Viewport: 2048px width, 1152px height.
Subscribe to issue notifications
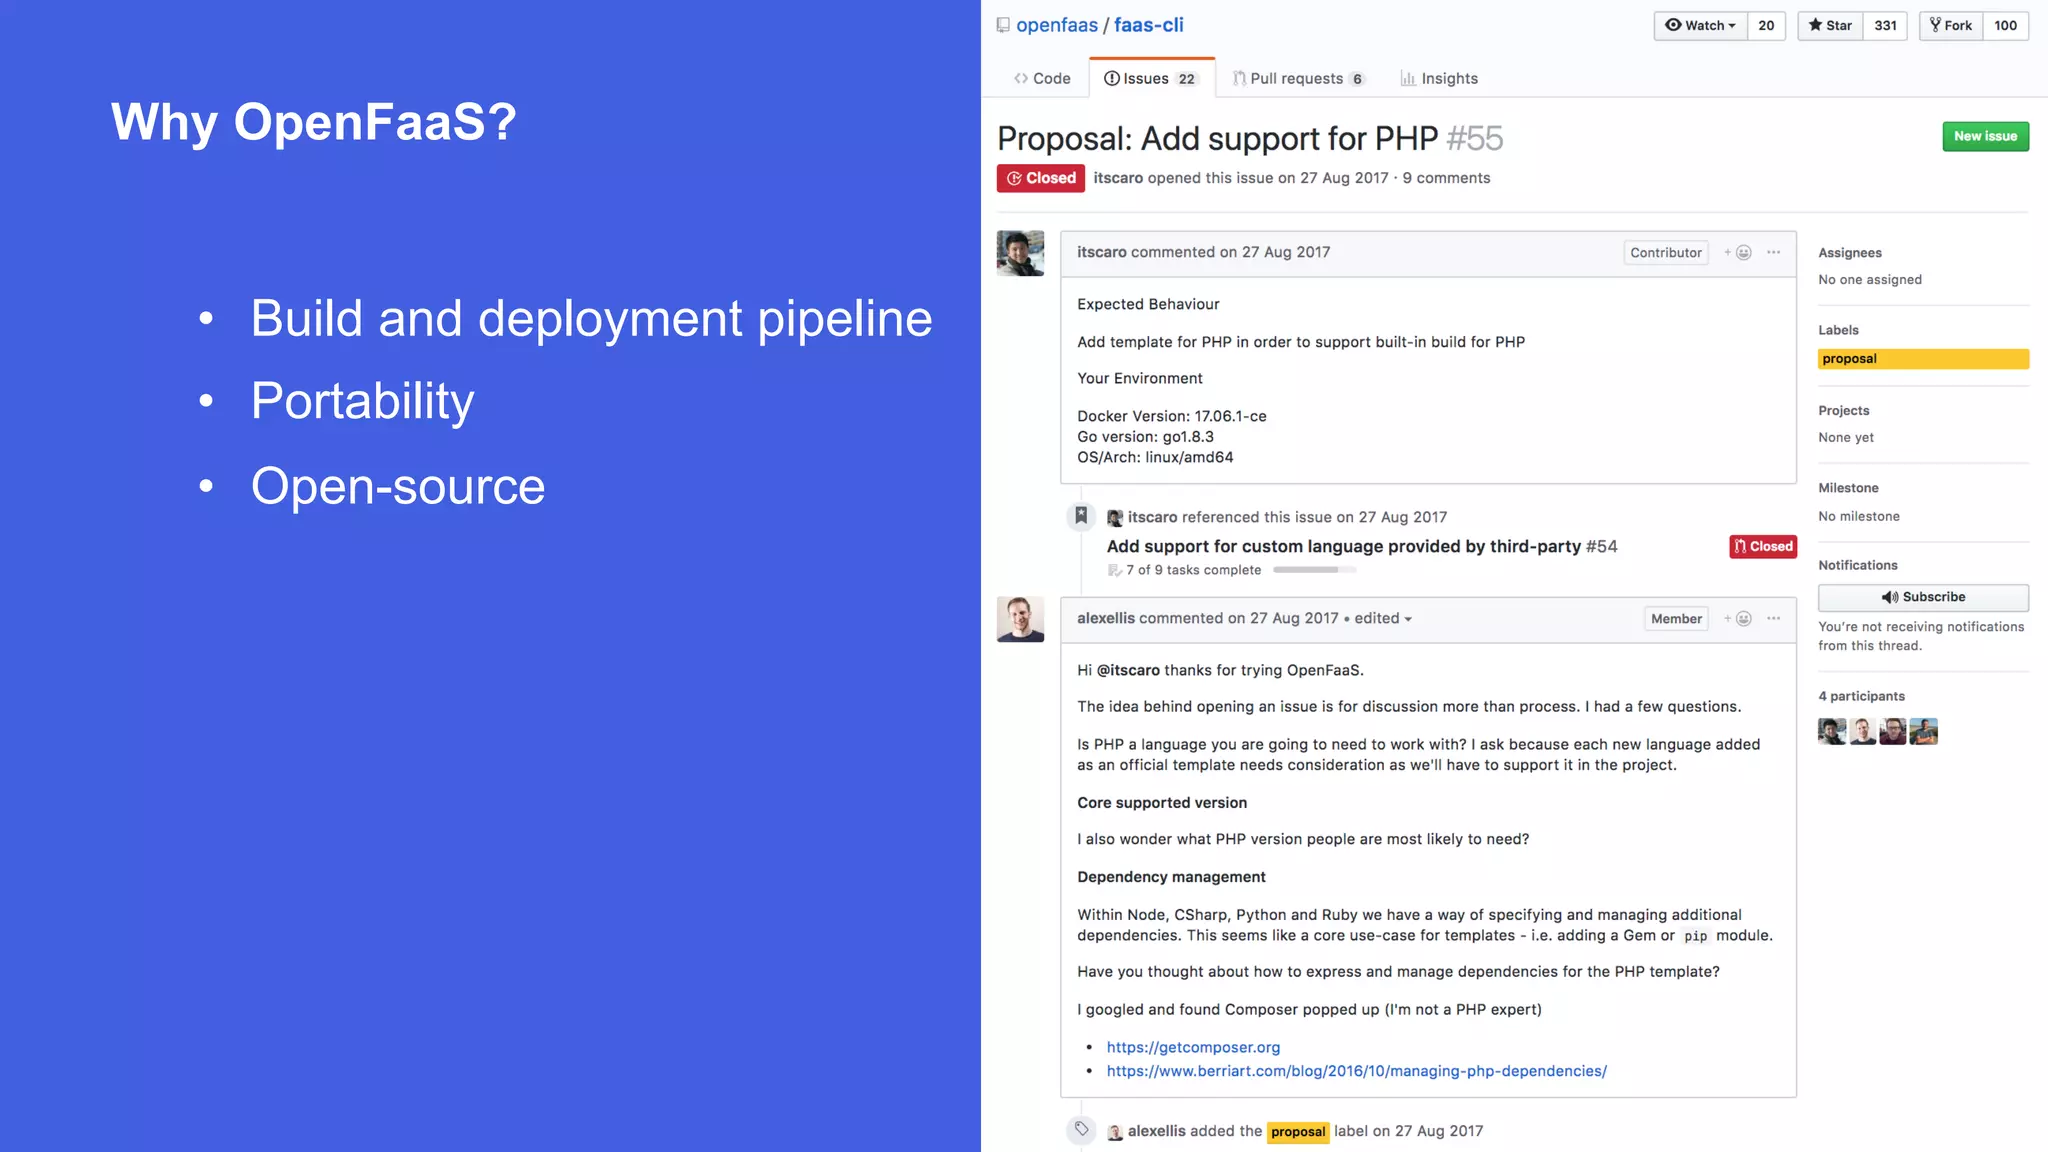(1923, 597)
